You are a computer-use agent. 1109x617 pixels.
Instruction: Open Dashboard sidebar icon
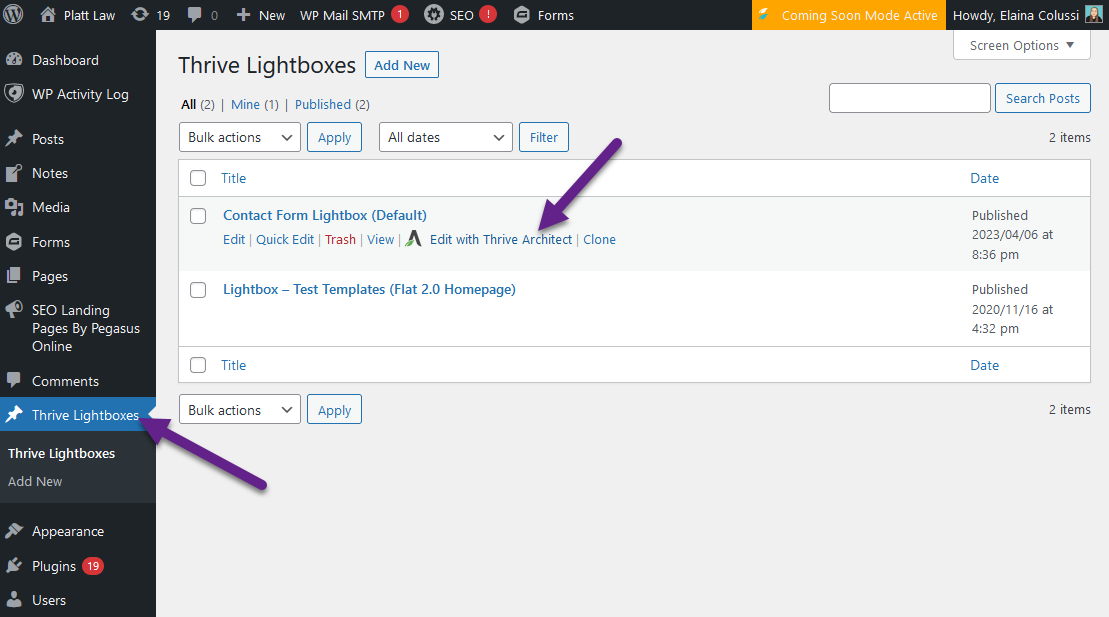(x=14, y=60)
